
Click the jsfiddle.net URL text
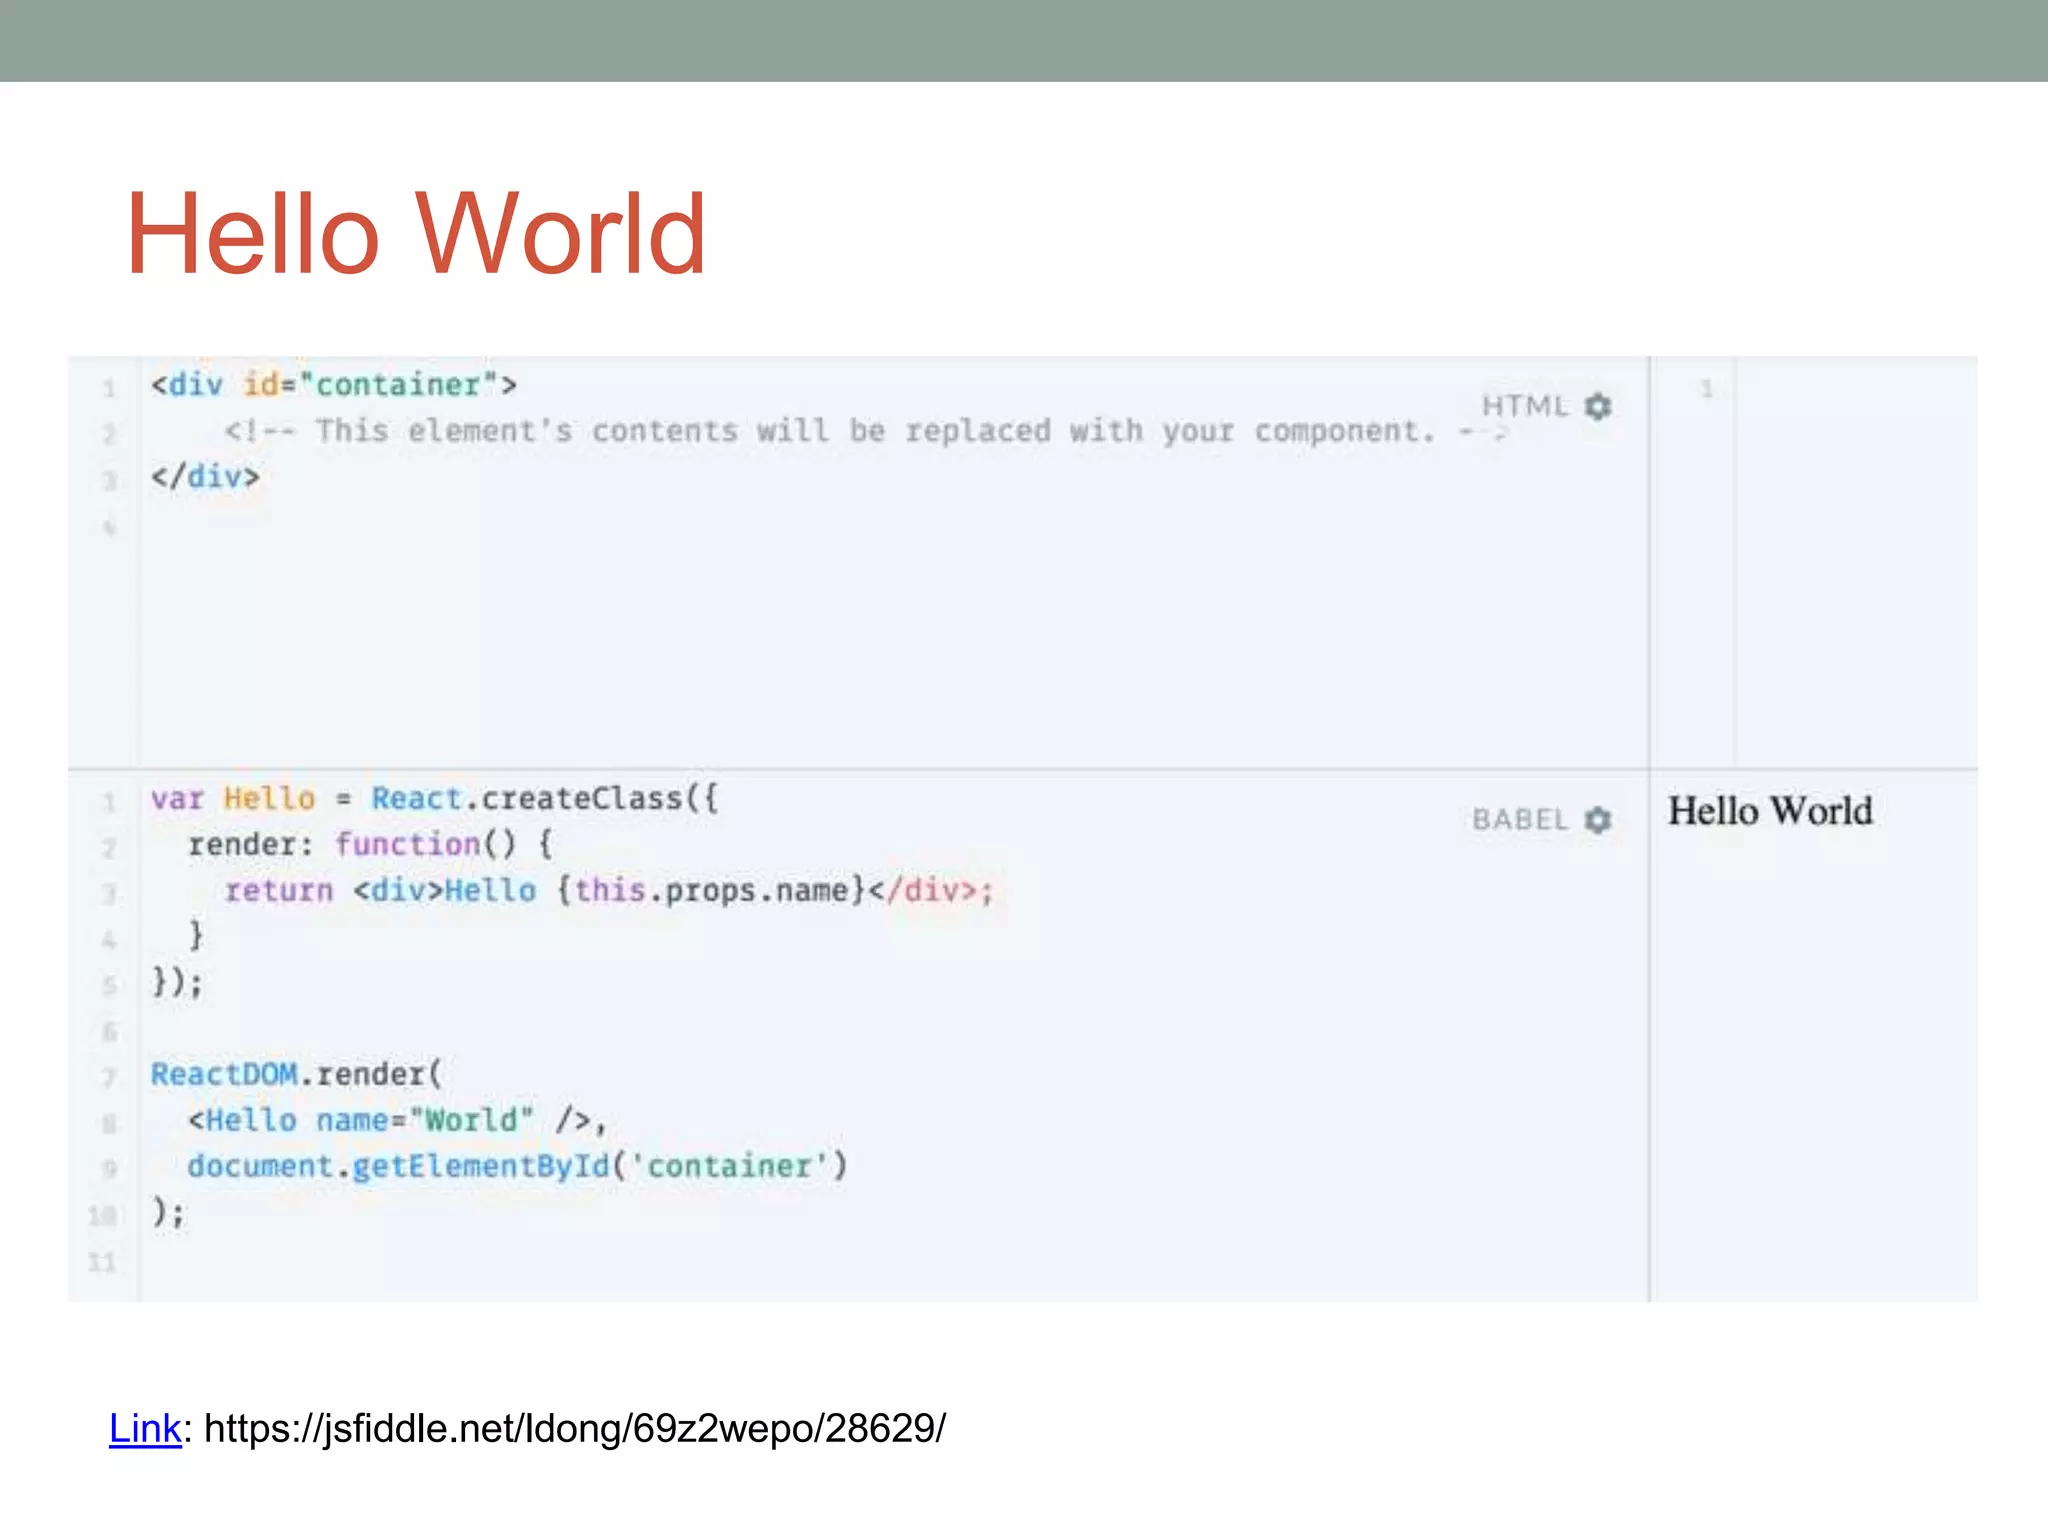coord(575,1428)
